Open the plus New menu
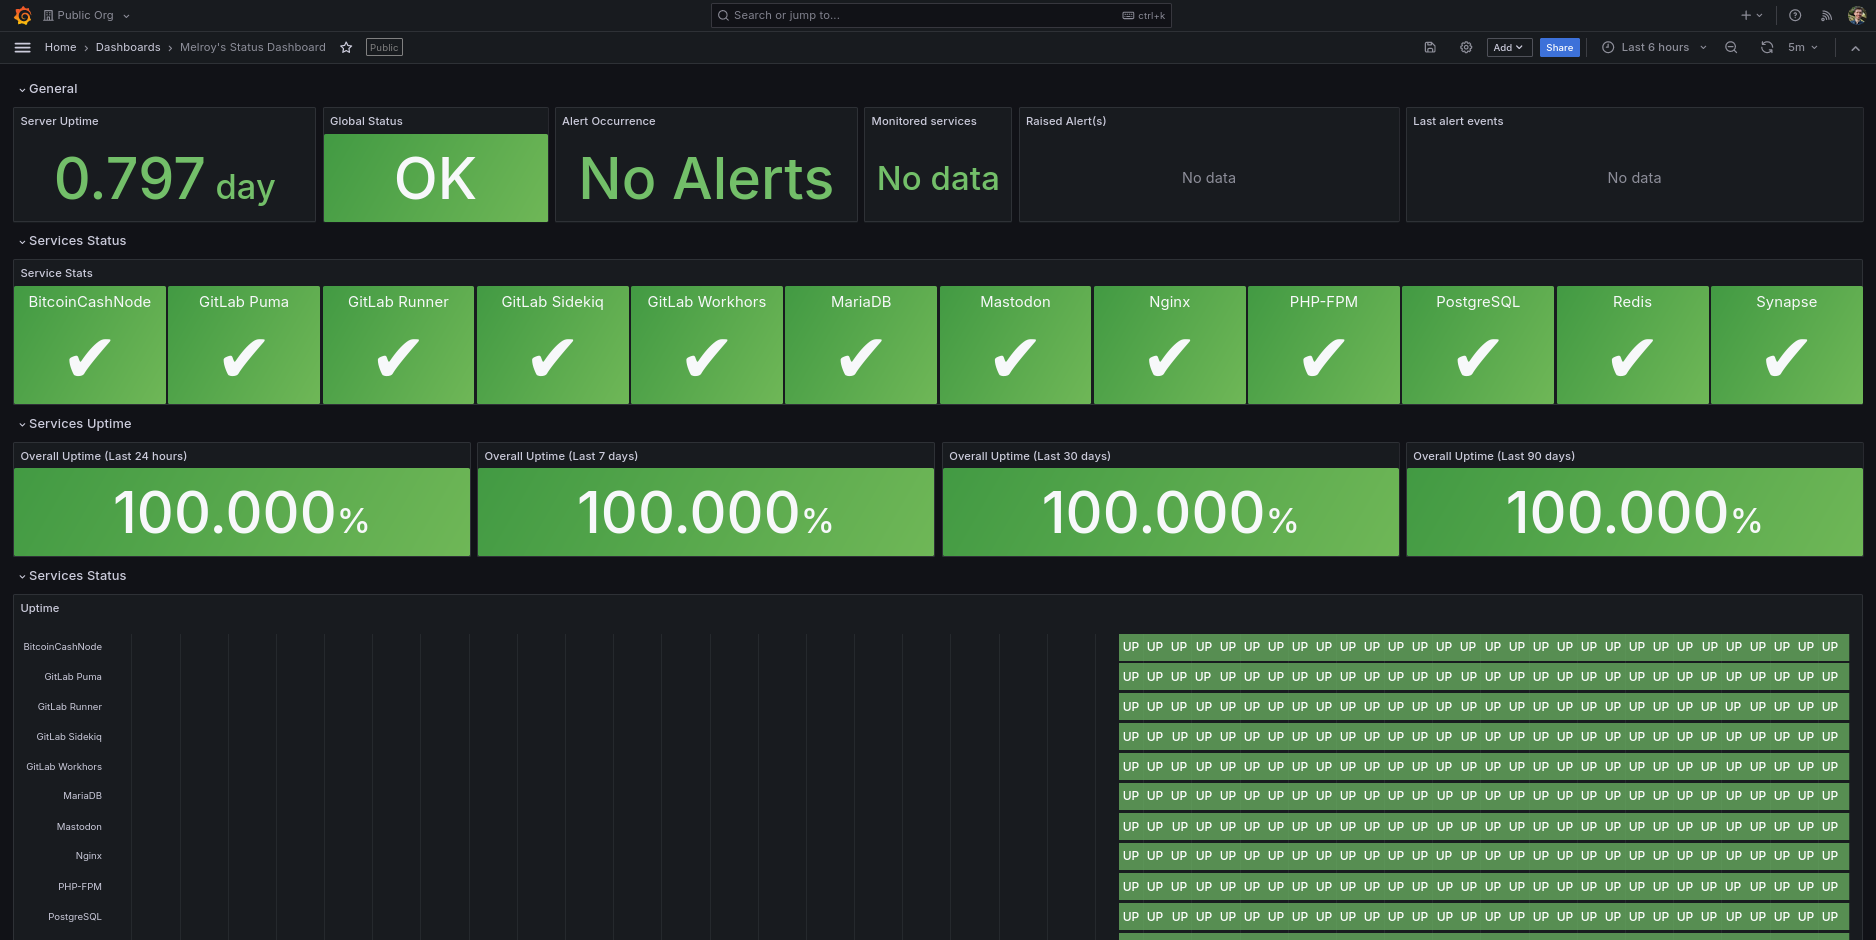The width and height of the screenshot is (1876, 940). pos(1752,15)
